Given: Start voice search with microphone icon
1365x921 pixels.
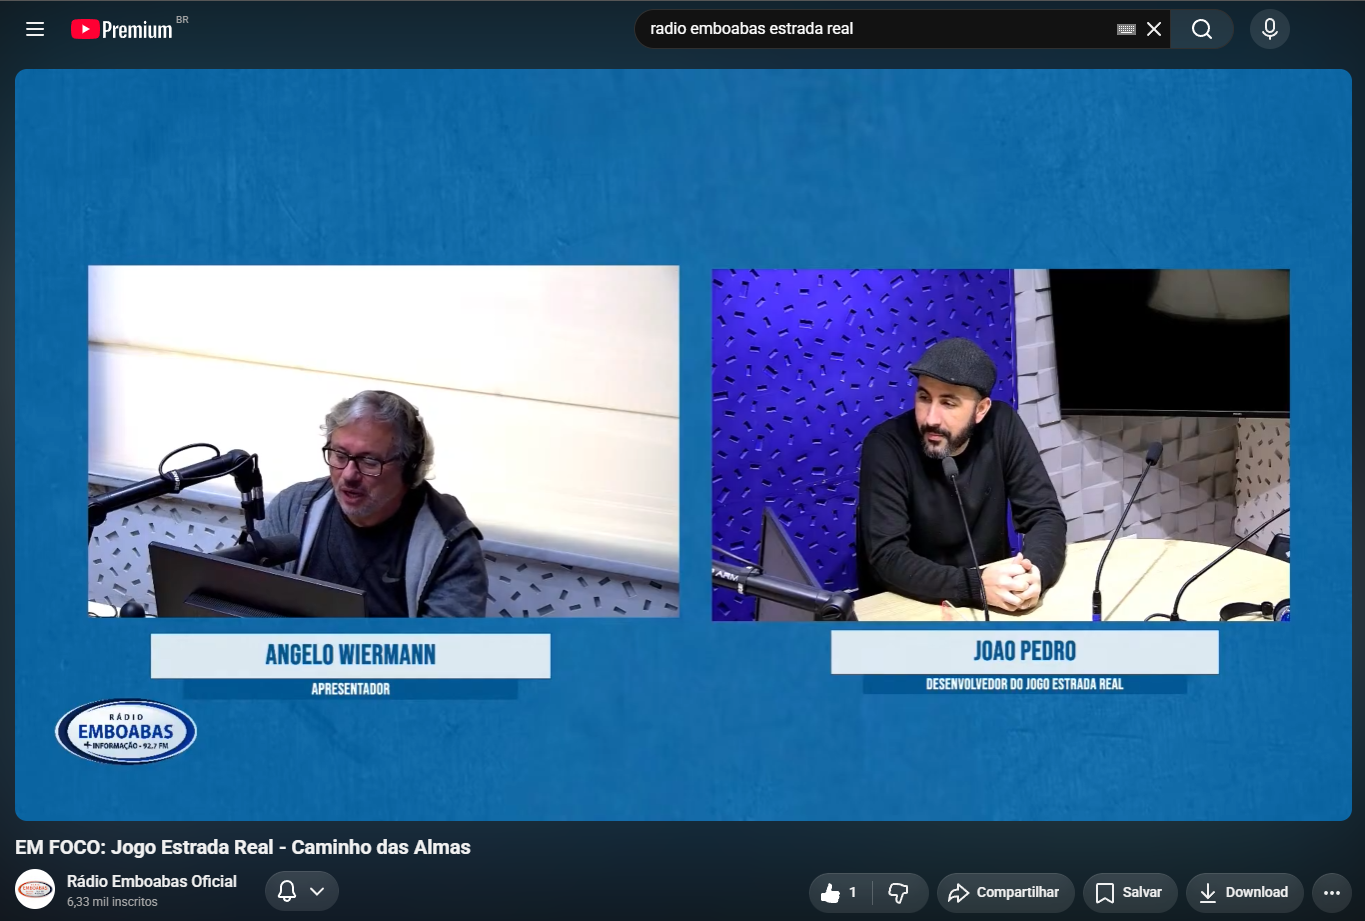Looking at the screenshot, I should click(x=1270, y=29).
